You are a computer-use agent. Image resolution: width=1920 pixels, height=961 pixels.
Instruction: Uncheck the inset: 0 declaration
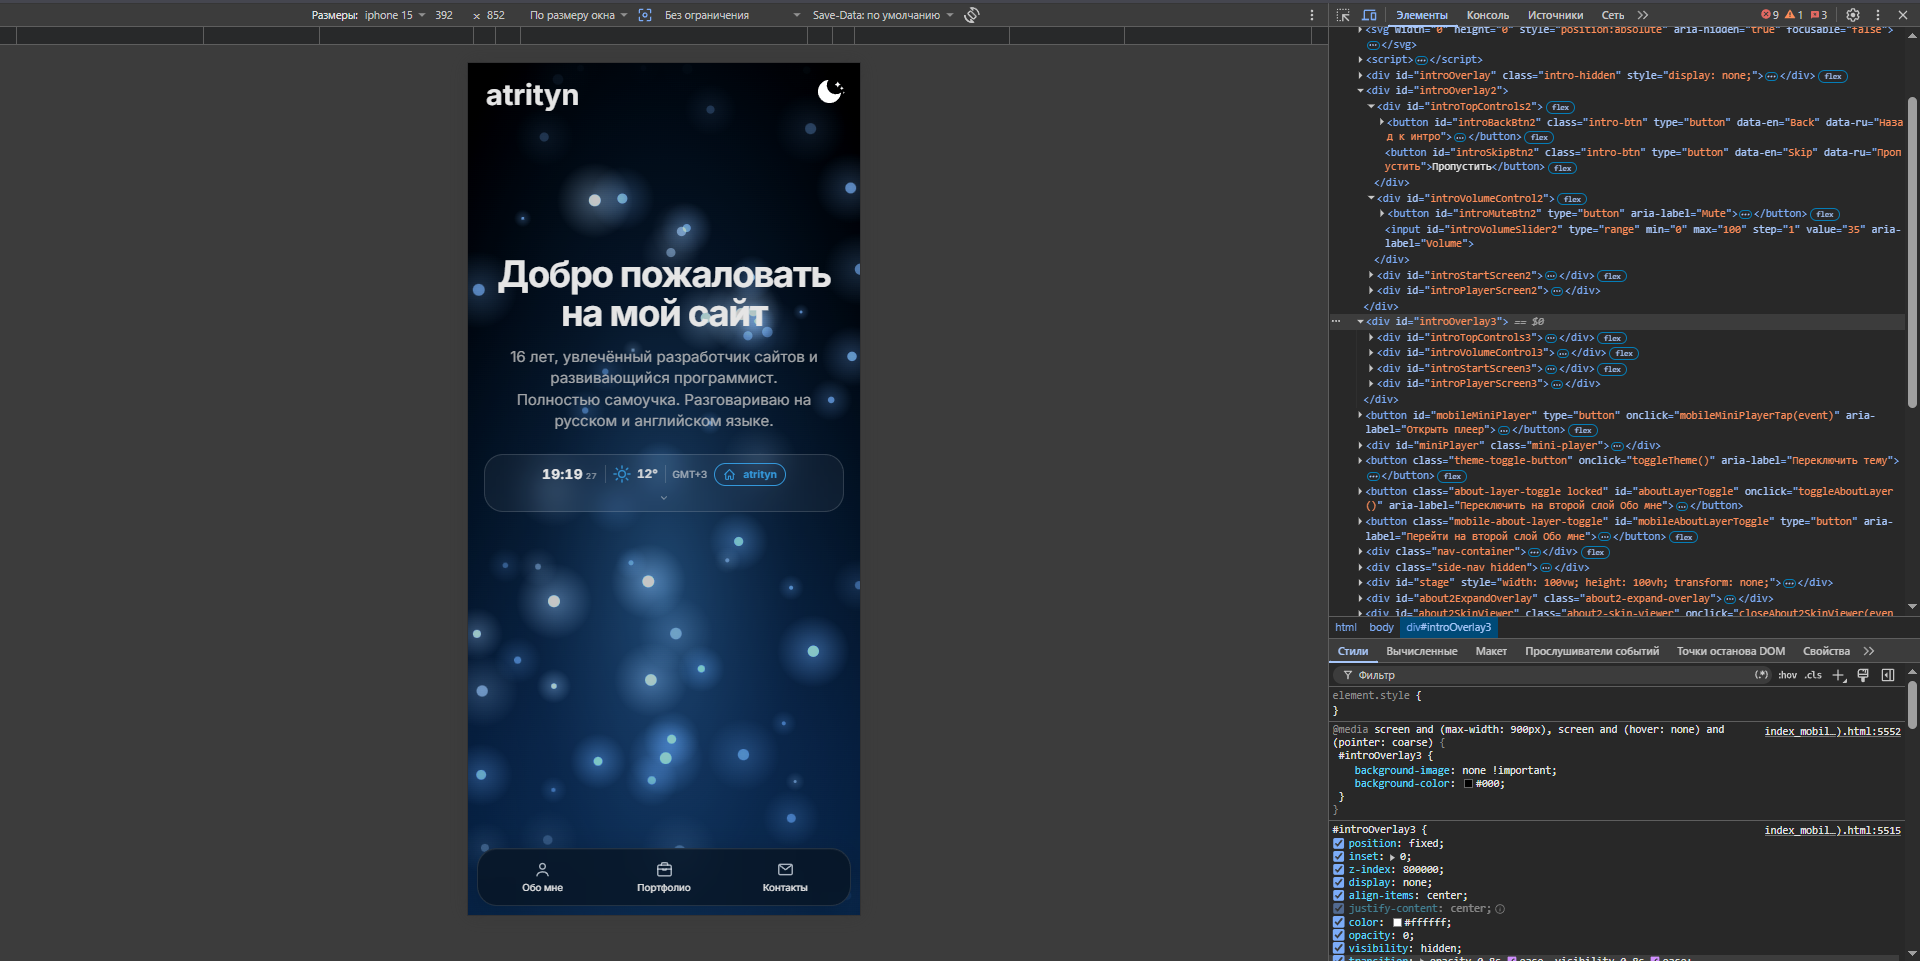[1338, 857]
